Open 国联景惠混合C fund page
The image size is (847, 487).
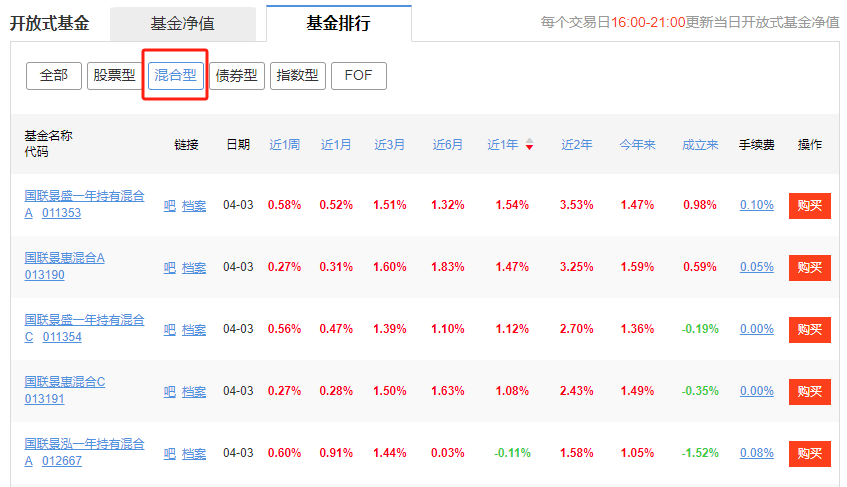pos(65,382)
